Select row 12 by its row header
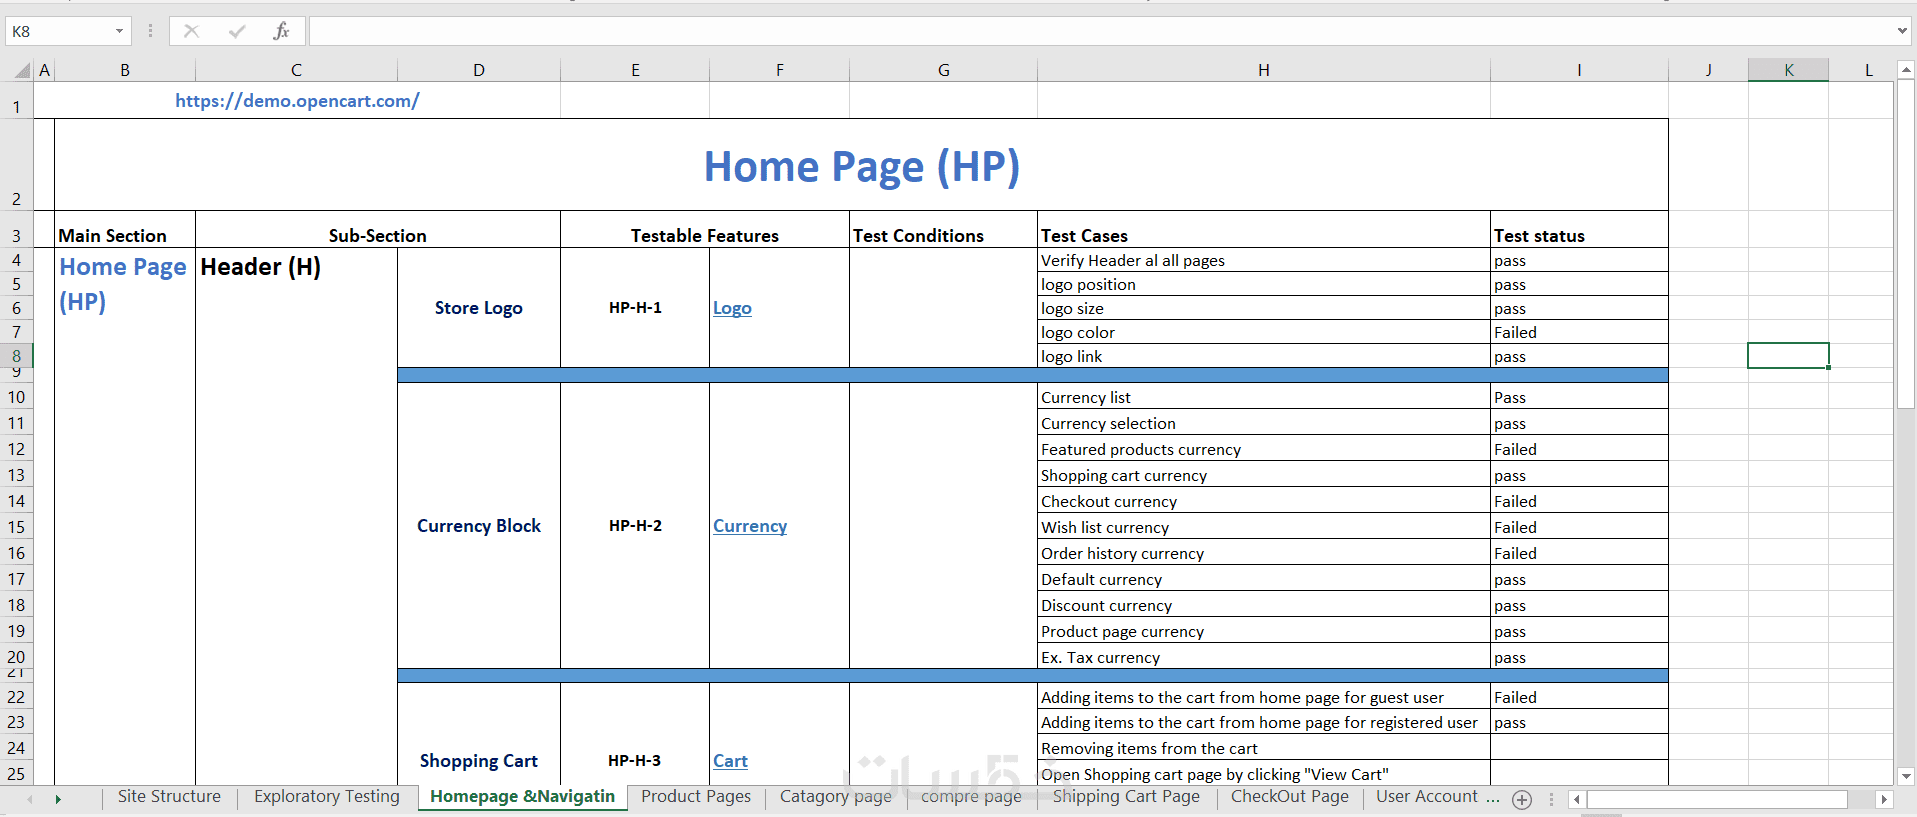 point(16,449)
